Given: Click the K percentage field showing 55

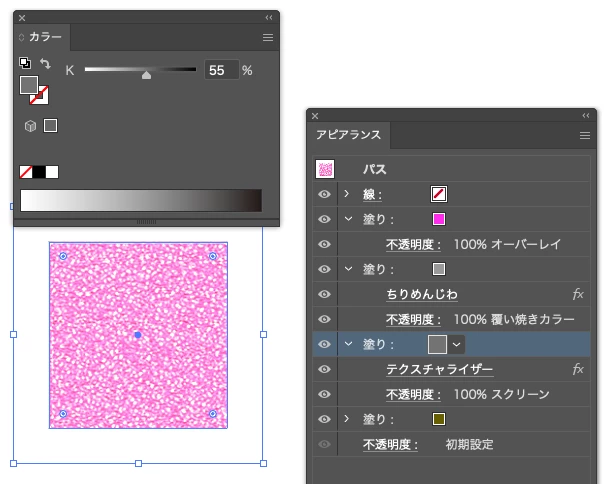Looking at the screenshot, I should [x=221, y=70].
